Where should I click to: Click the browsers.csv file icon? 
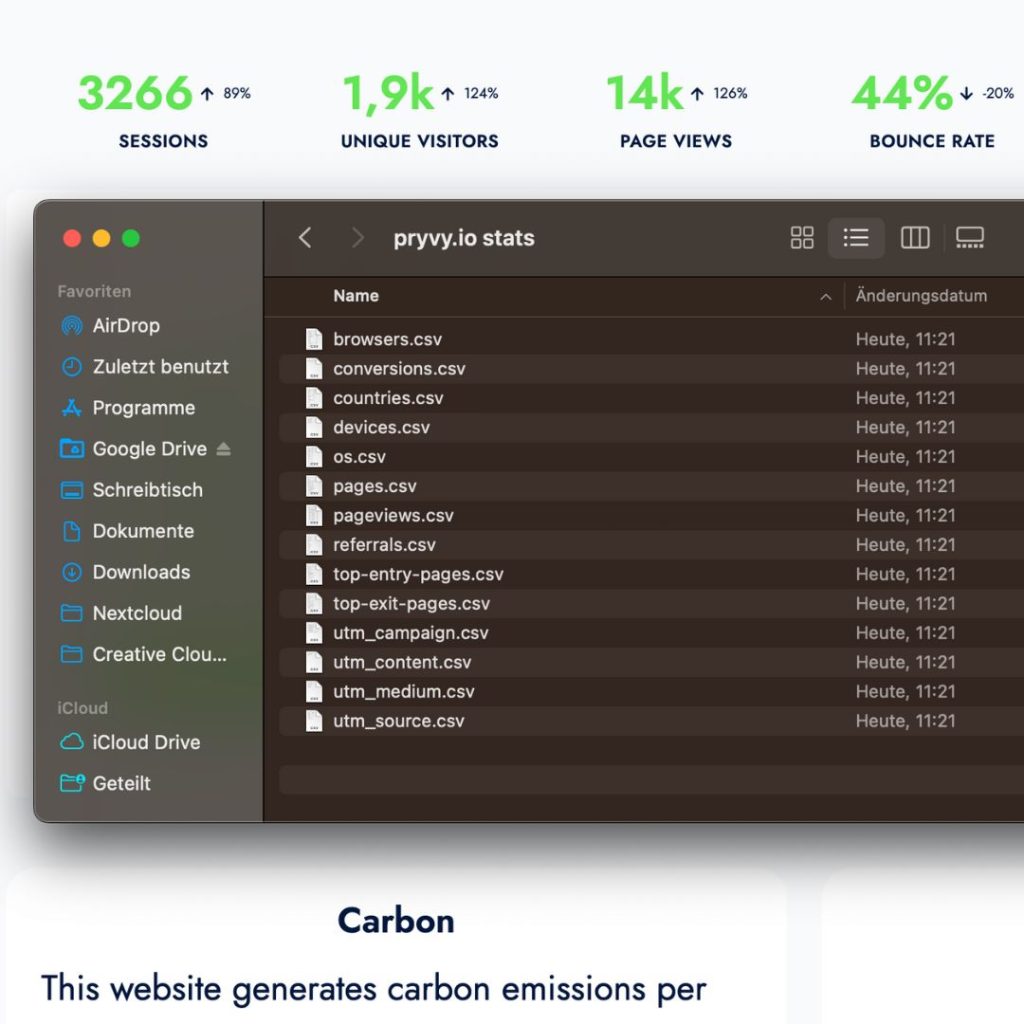(x=314, y=339)
